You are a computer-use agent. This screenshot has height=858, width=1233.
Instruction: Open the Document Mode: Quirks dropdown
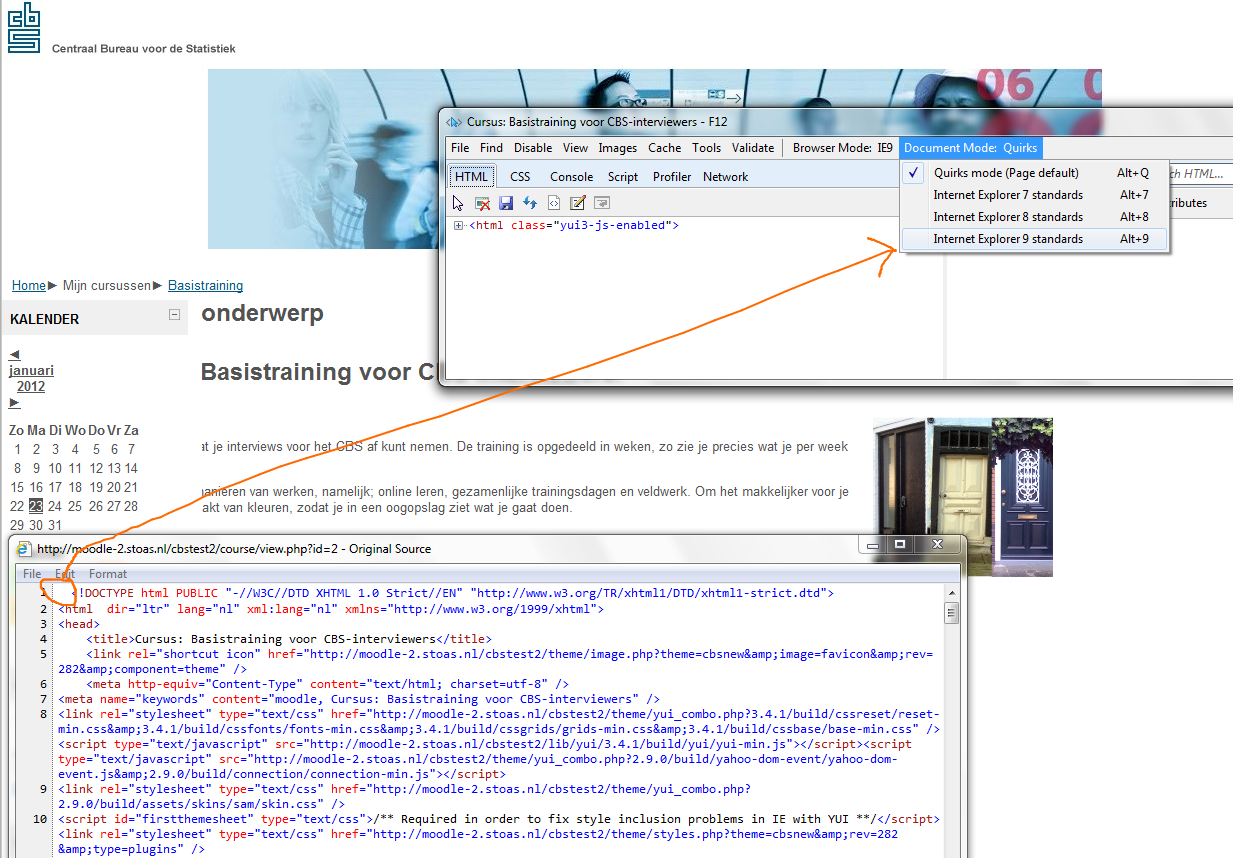[x=971, y=148]
